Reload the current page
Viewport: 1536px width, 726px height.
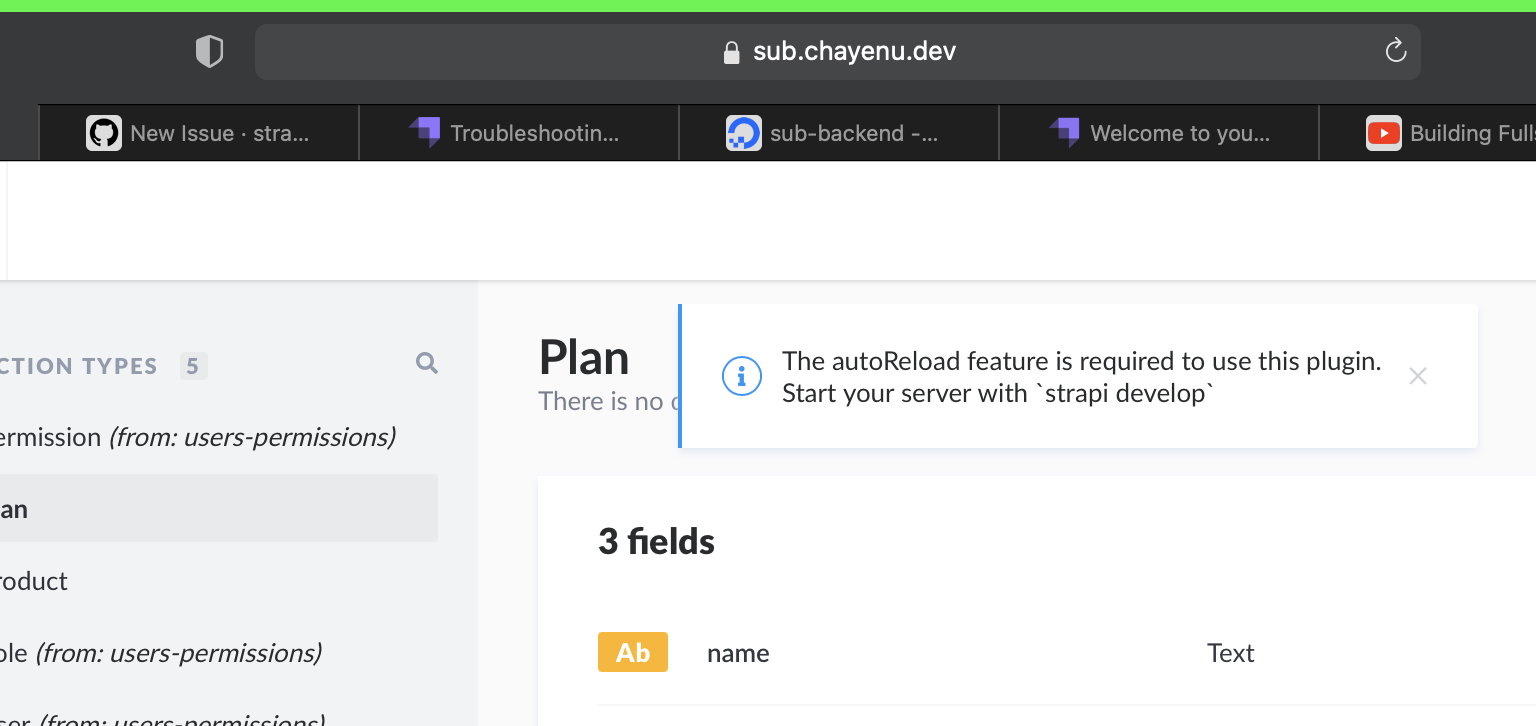[1396, 51]
